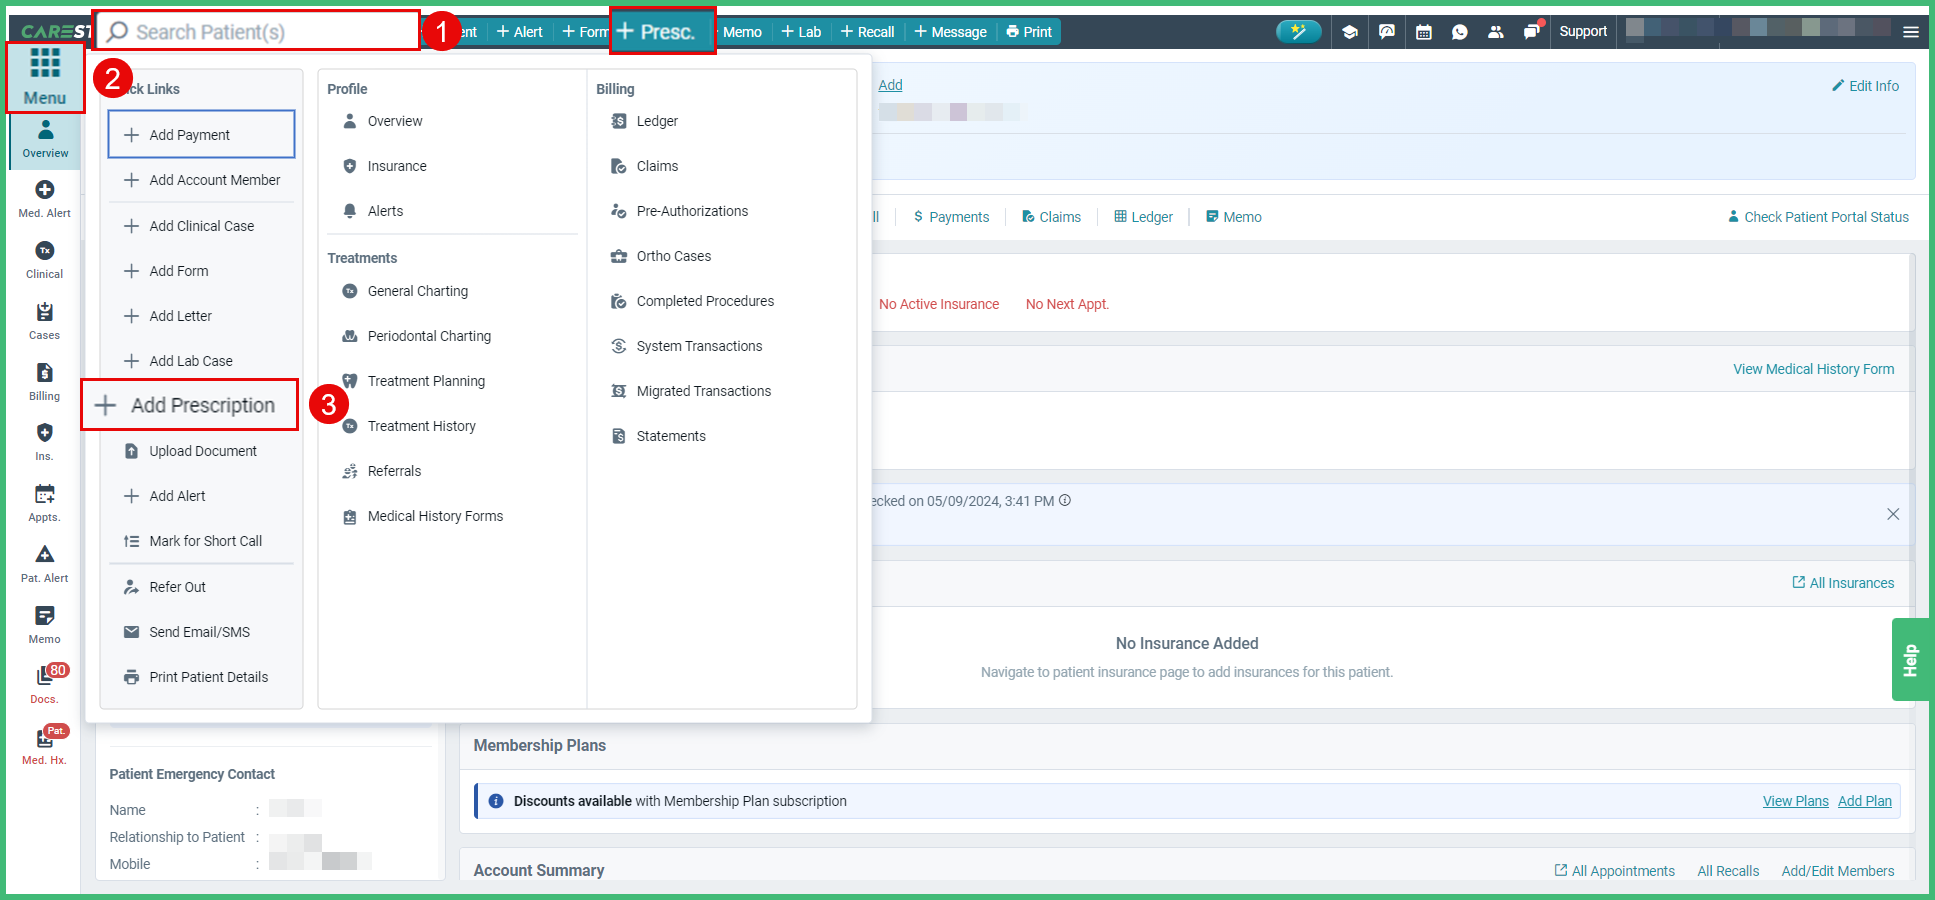The image size is (1935, 900).
Task: Open the Med. Alert sidebar icon
Action: pos(44,198)
